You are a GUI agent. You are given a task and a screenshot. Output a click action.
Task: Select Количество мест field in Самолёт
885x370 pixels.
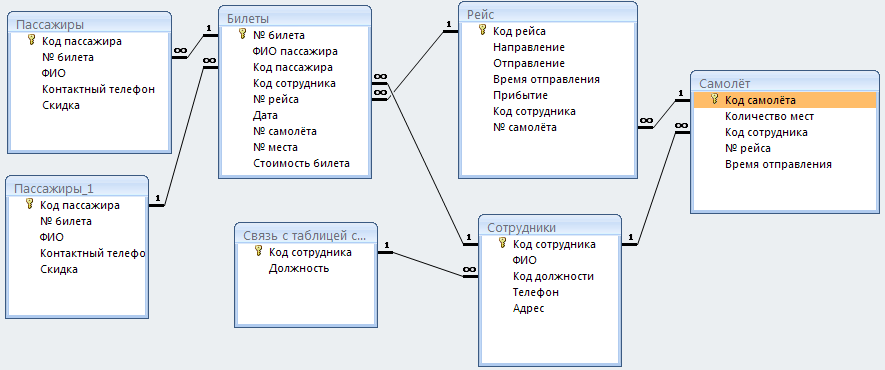769,116
